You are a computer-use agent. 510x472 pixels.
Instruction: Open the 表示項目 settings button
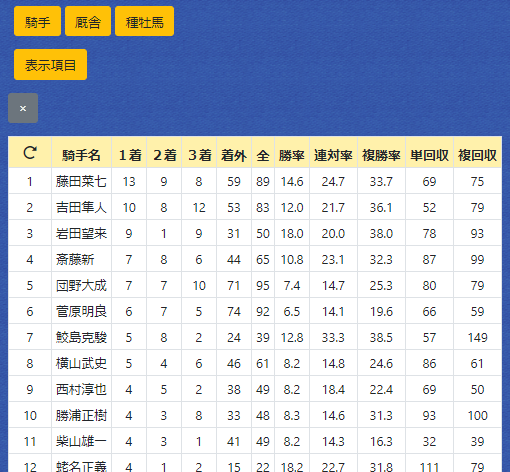[x=50, y=65]
